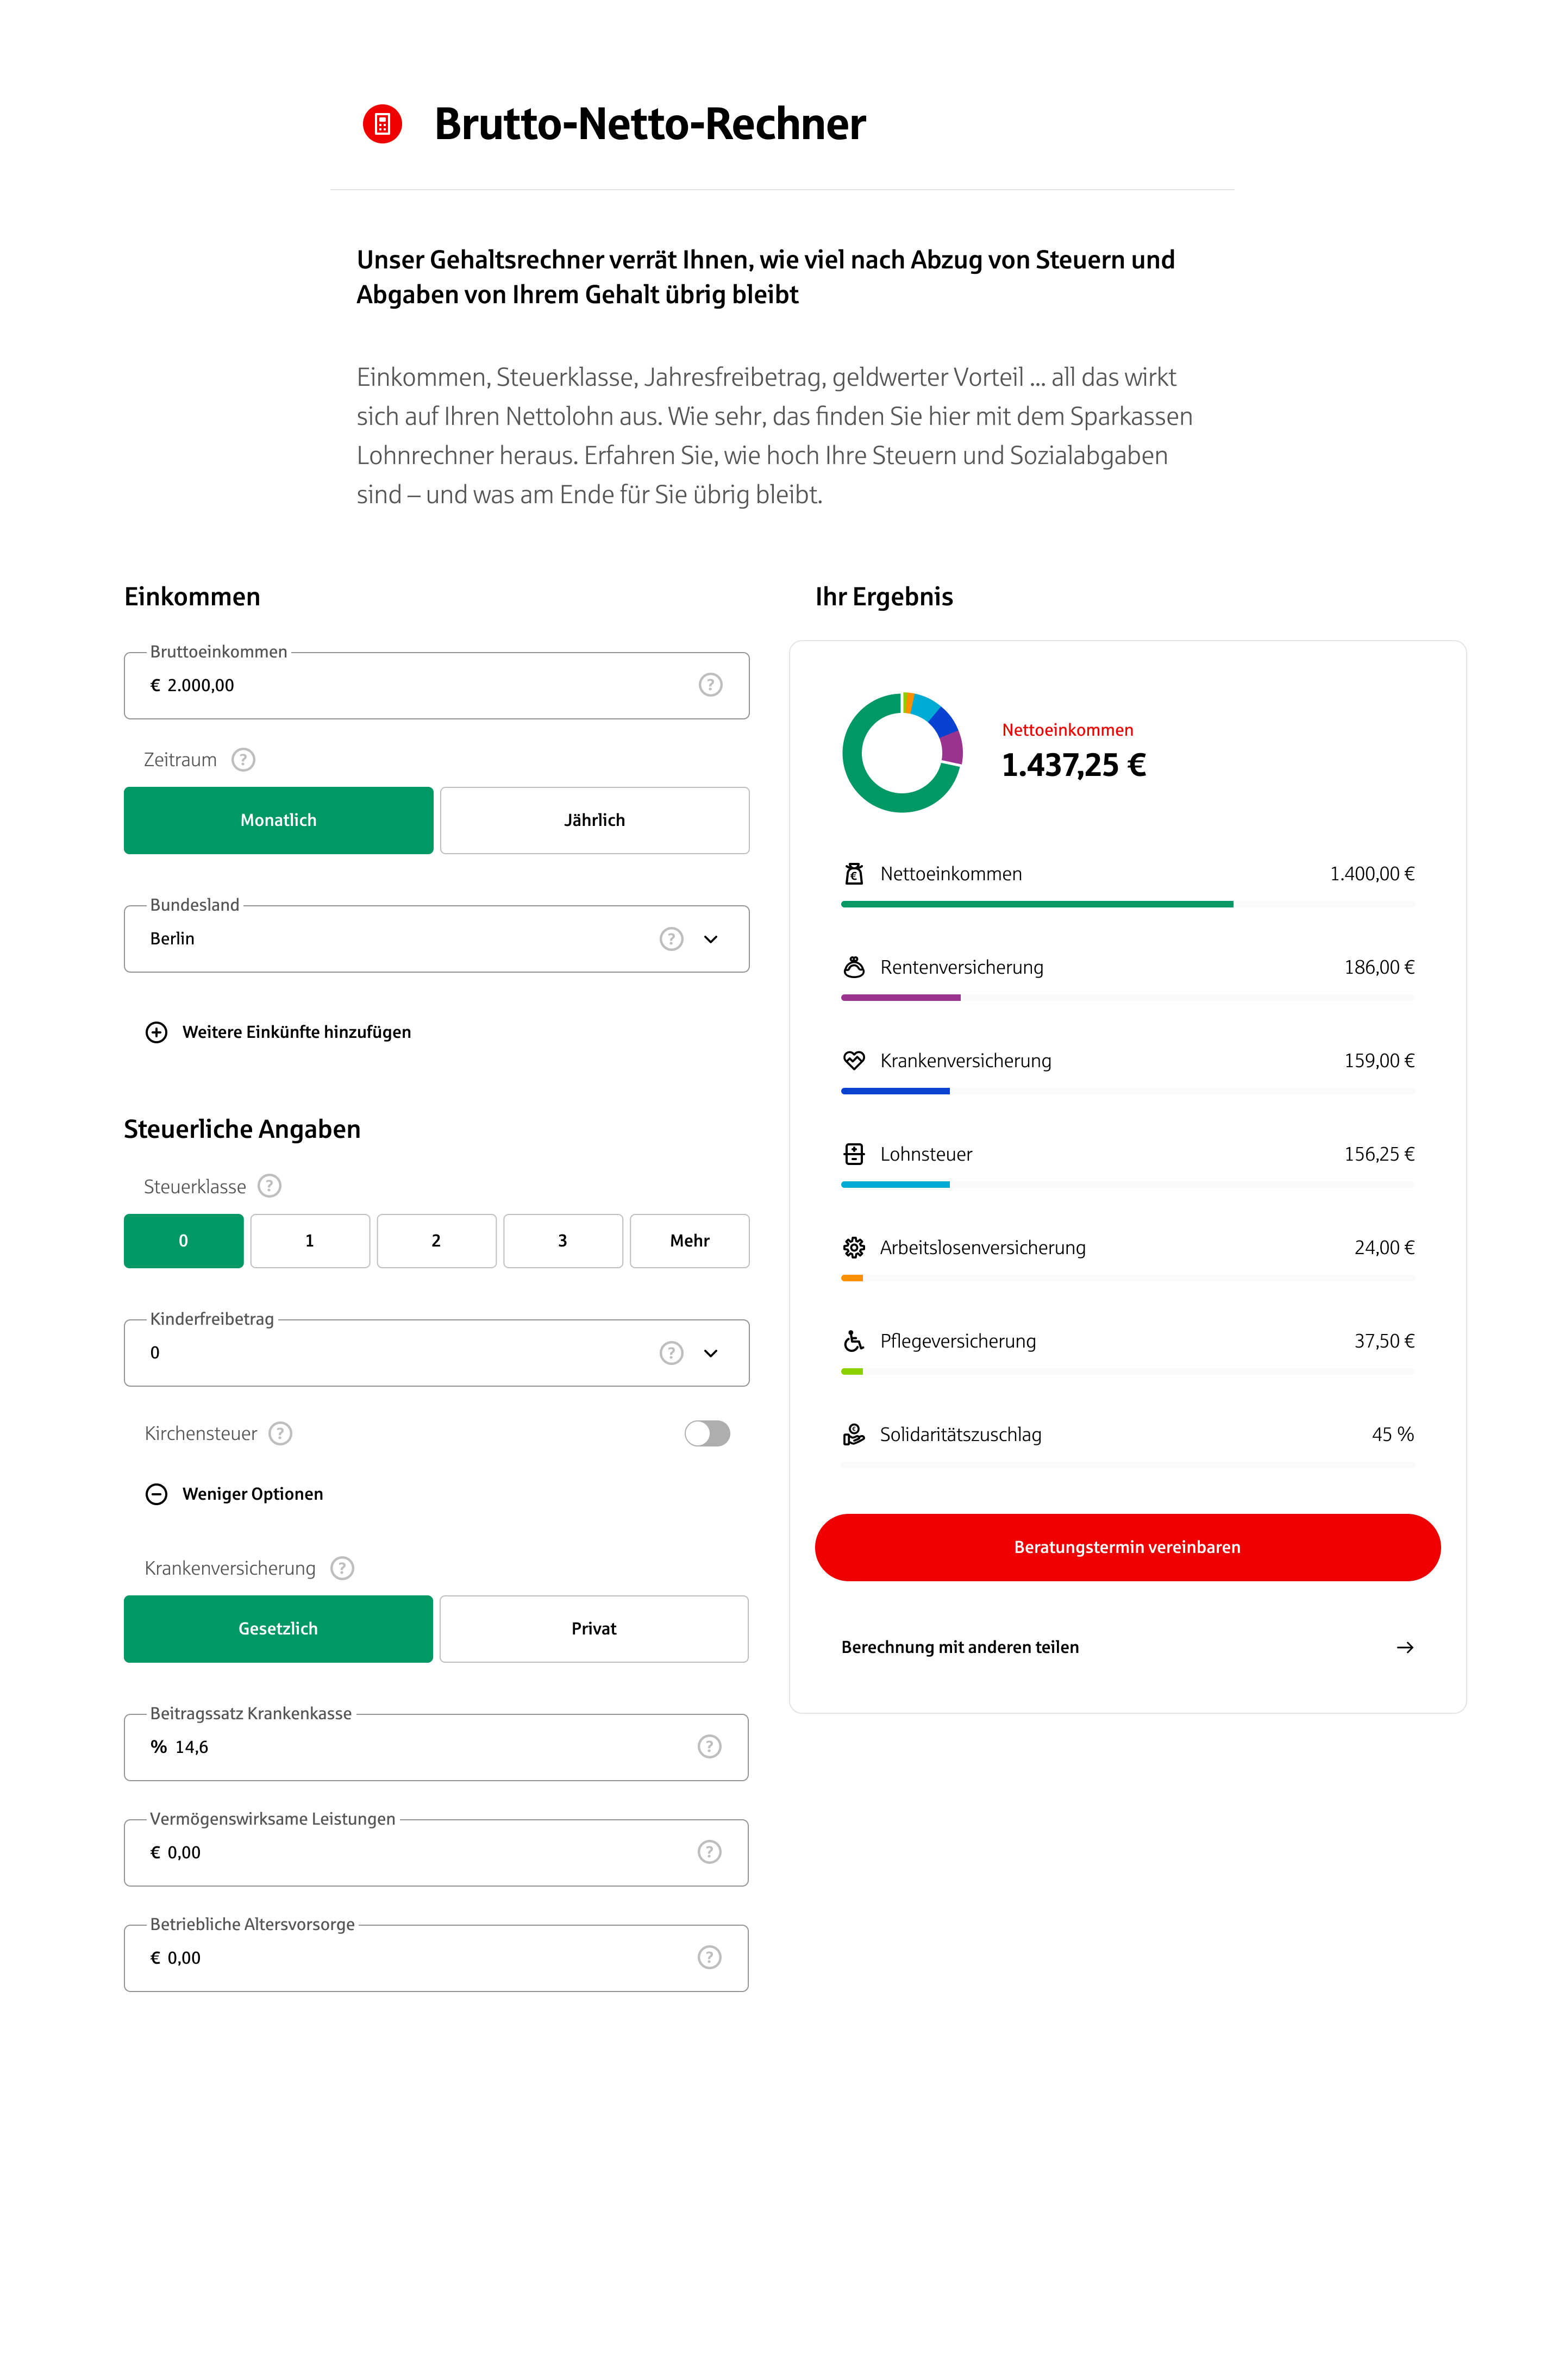Screen dimensions: 1565x2380
Task: Click help icon in Betriebliche Altersvorsorge field
Action: click(709, 1958)
